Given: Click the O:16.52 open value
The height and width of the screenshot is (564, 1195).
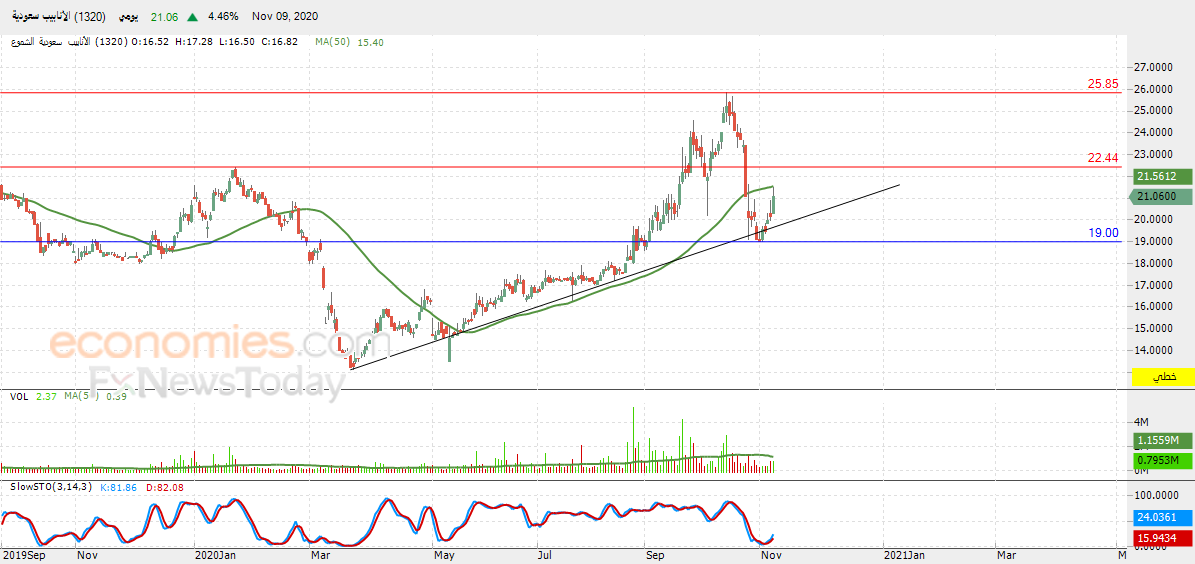Looking at the screenshot, I should [x=150, y=43].
